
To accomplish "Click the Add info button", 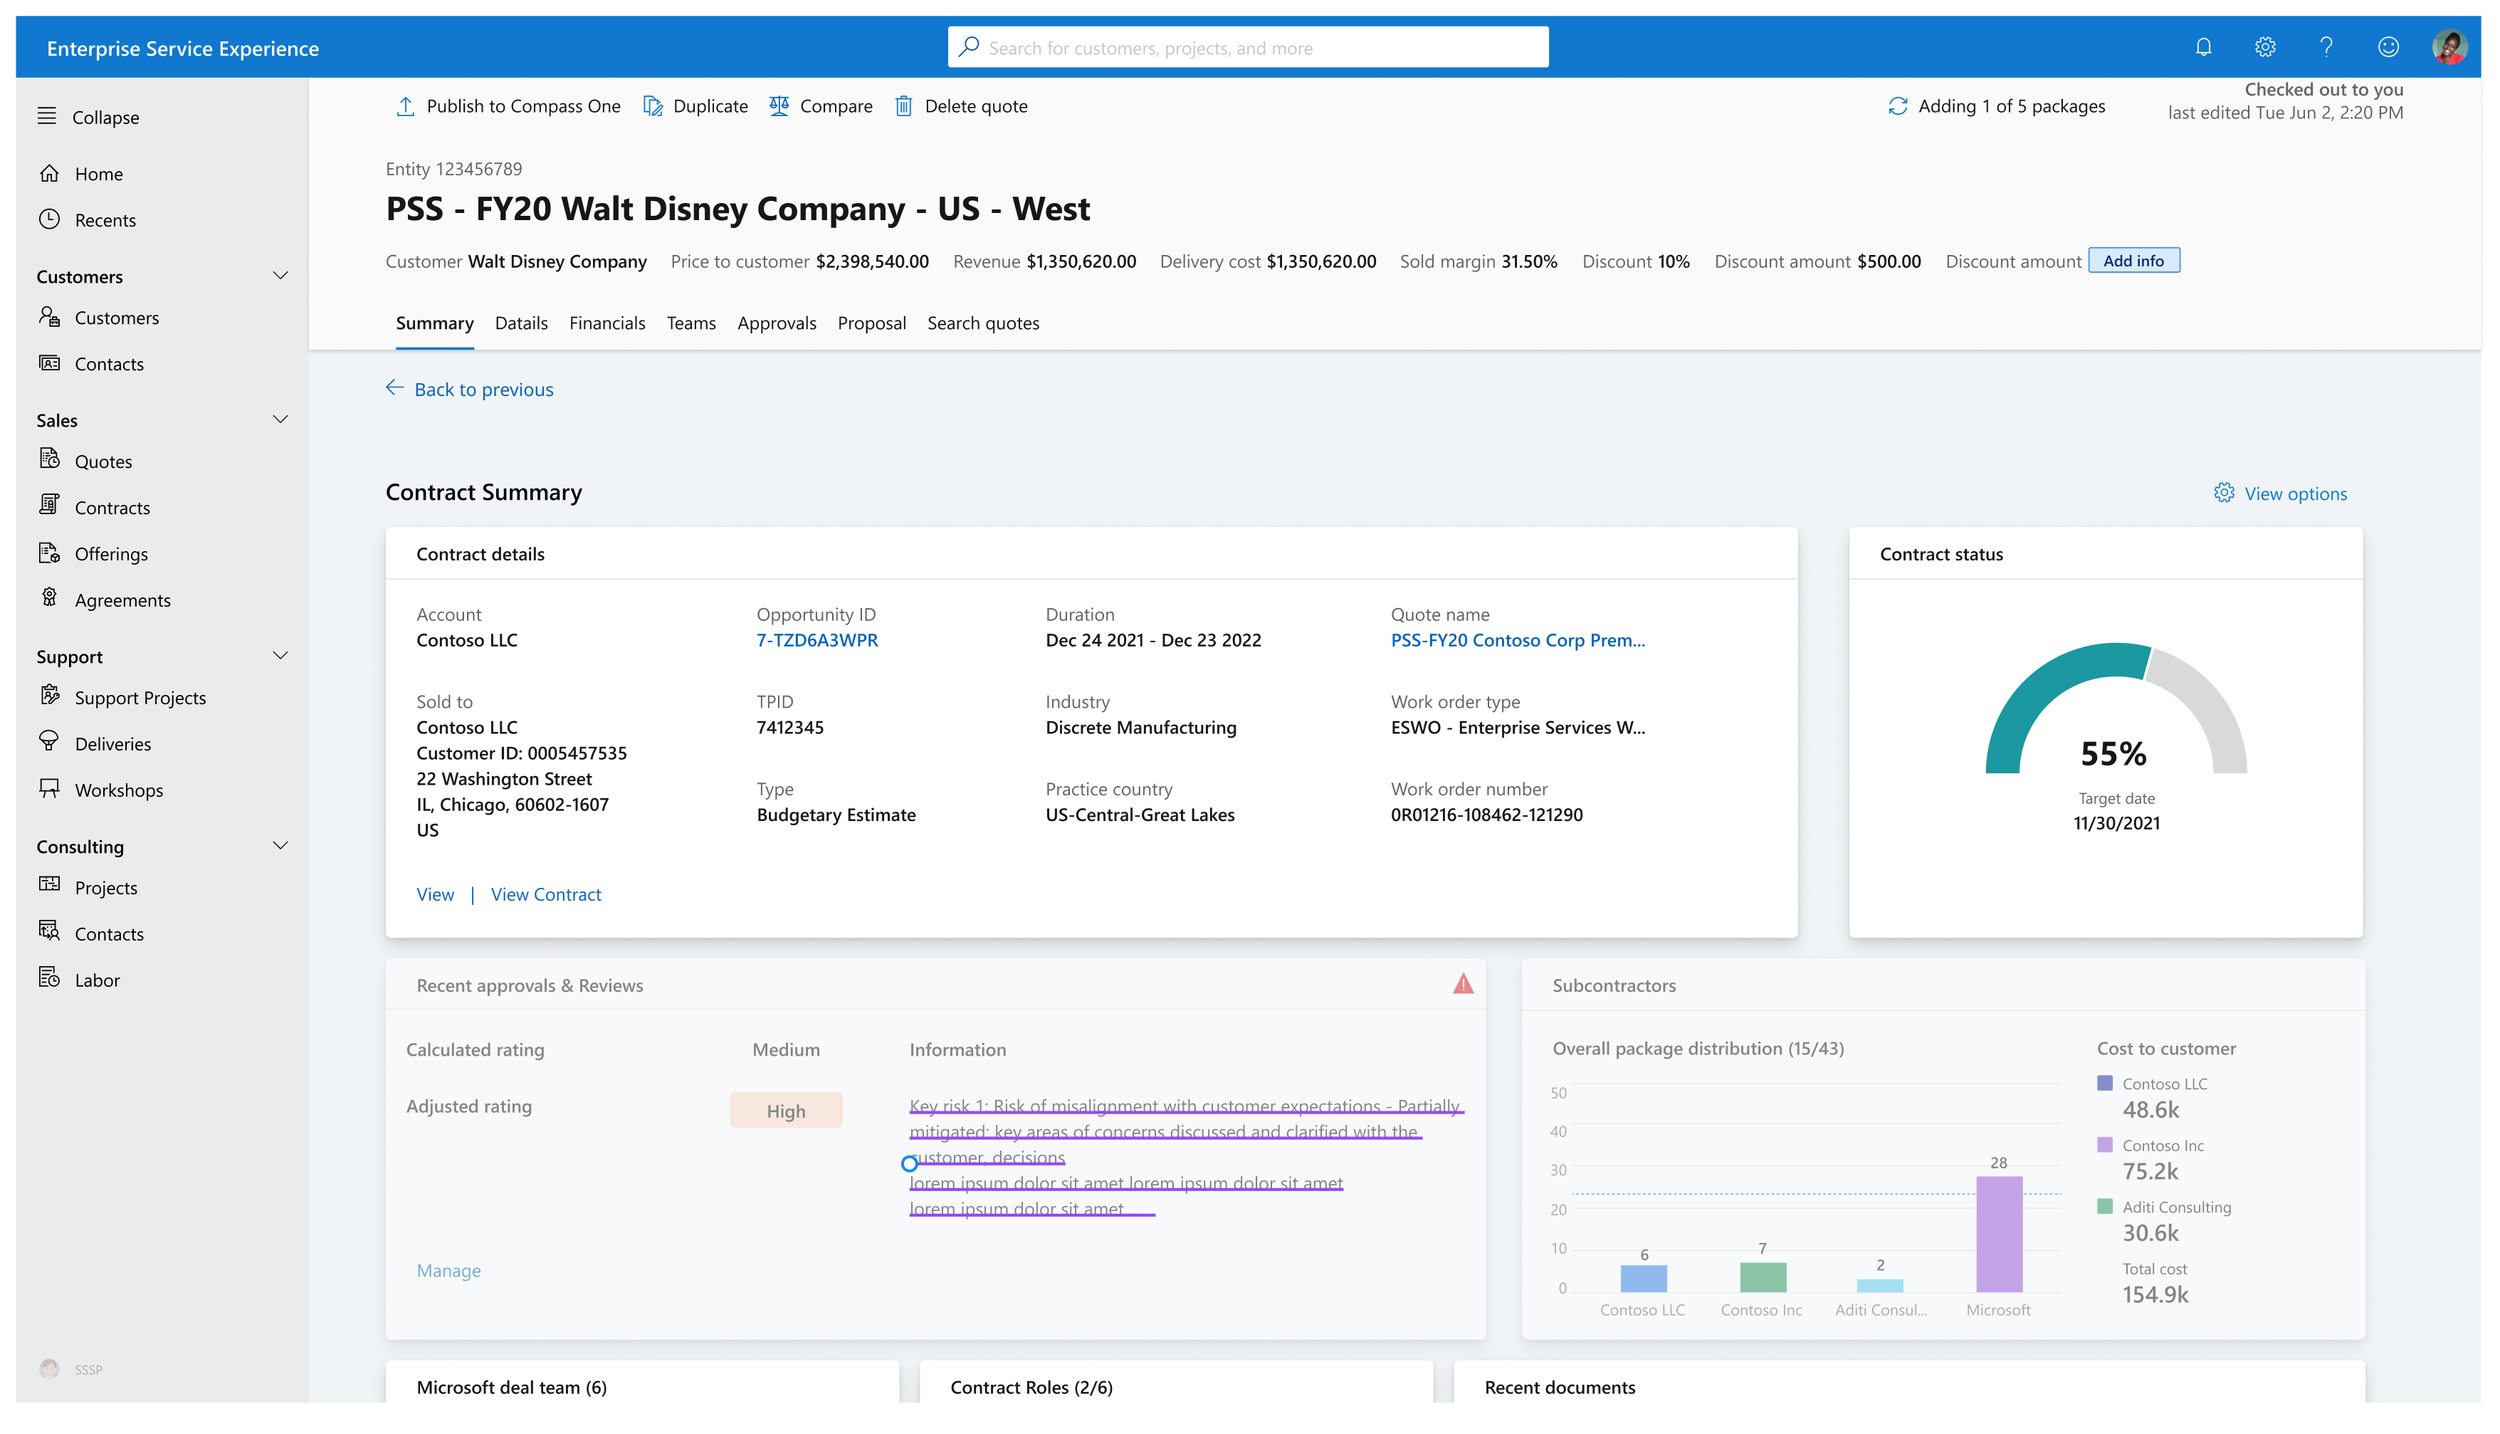I will 2133,261.
